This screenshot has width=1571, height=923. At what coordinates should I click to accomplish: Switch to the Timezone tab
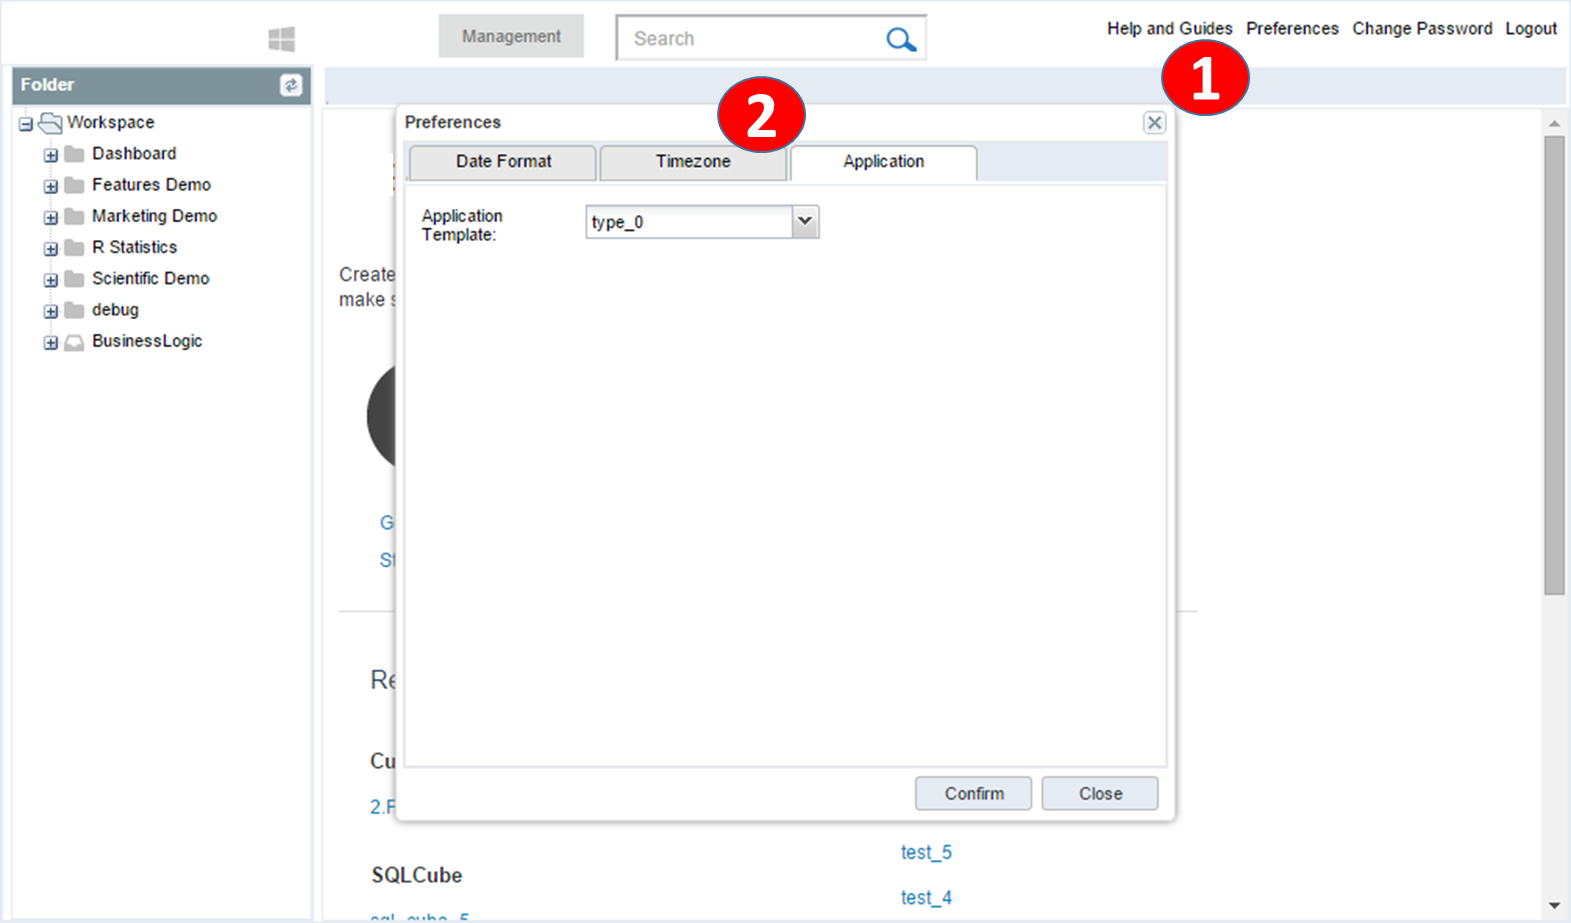tap(692, 162)
